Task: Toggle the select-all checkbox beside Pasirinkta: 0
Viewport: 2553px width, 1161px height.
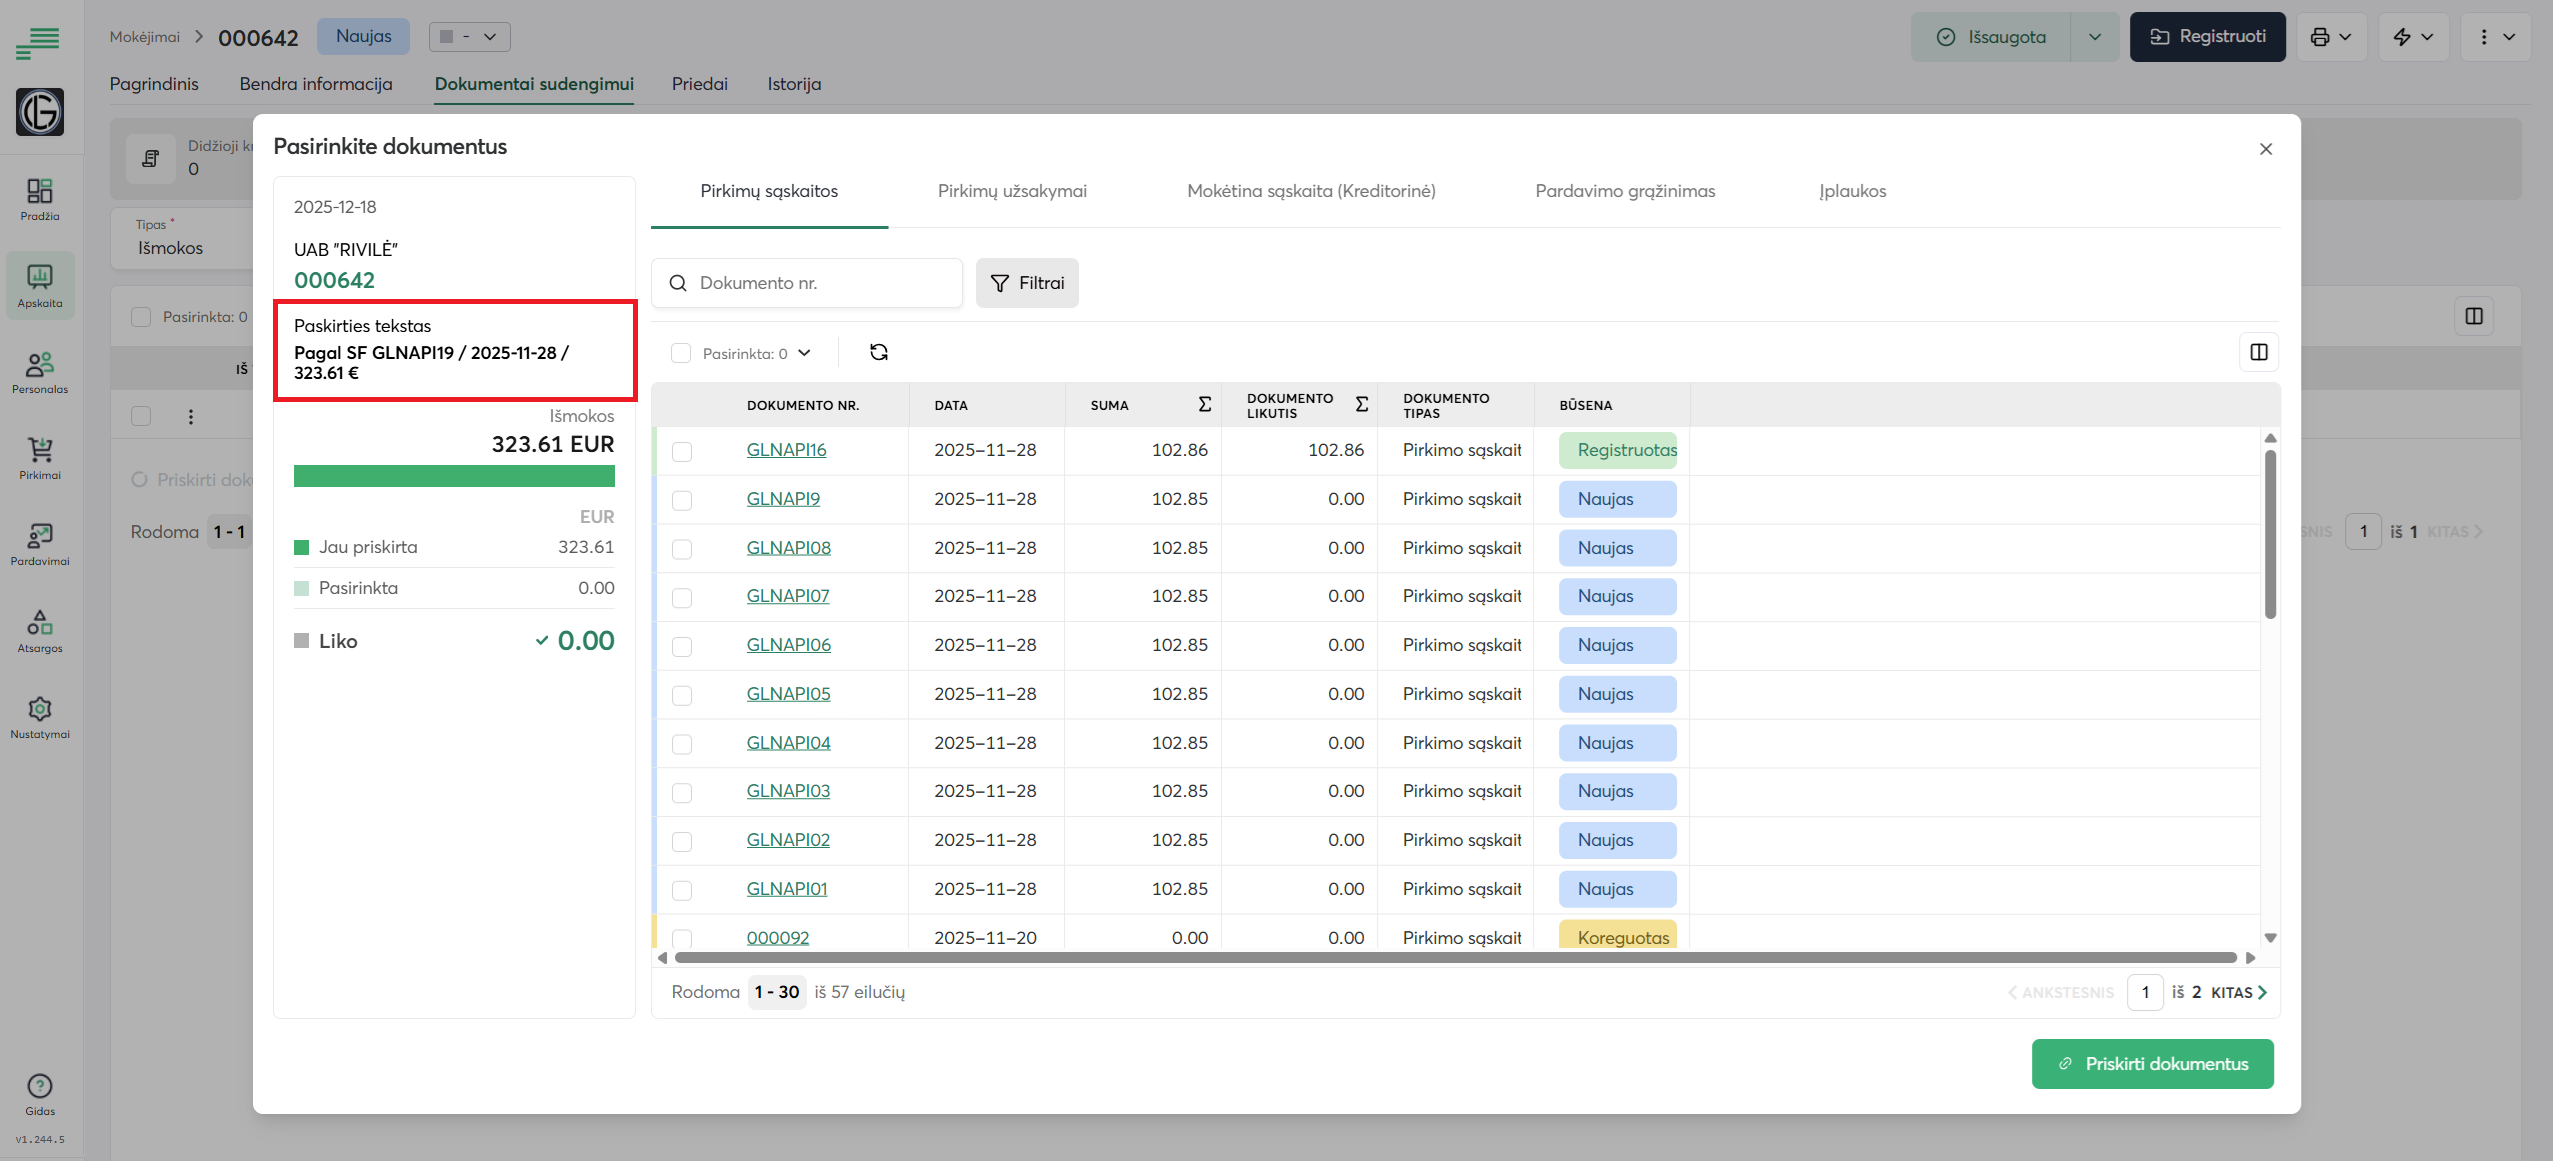Action: [x=681, y=353]
